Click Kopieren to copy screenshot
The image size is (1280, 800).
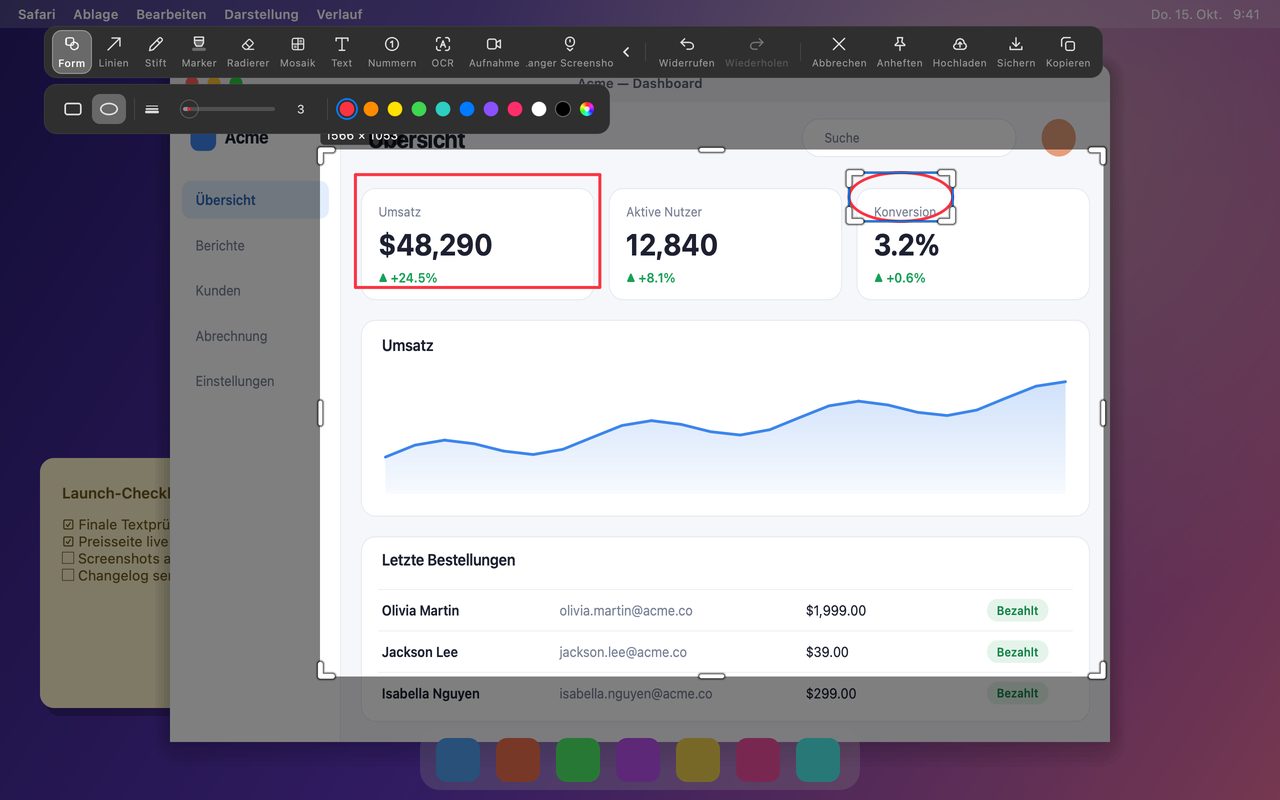[1068, 52]
